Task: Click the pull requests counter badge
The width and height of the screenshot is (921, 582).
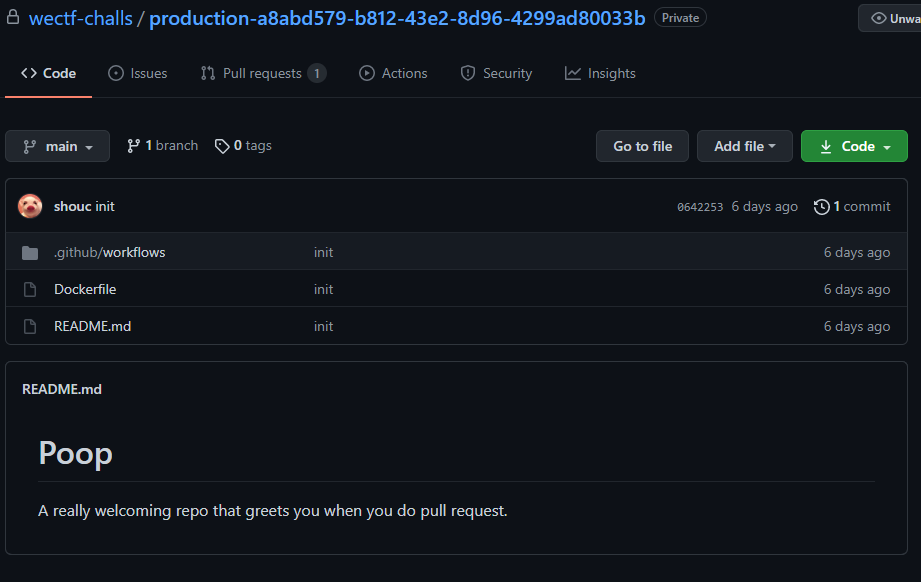Action: coord(317,73)
